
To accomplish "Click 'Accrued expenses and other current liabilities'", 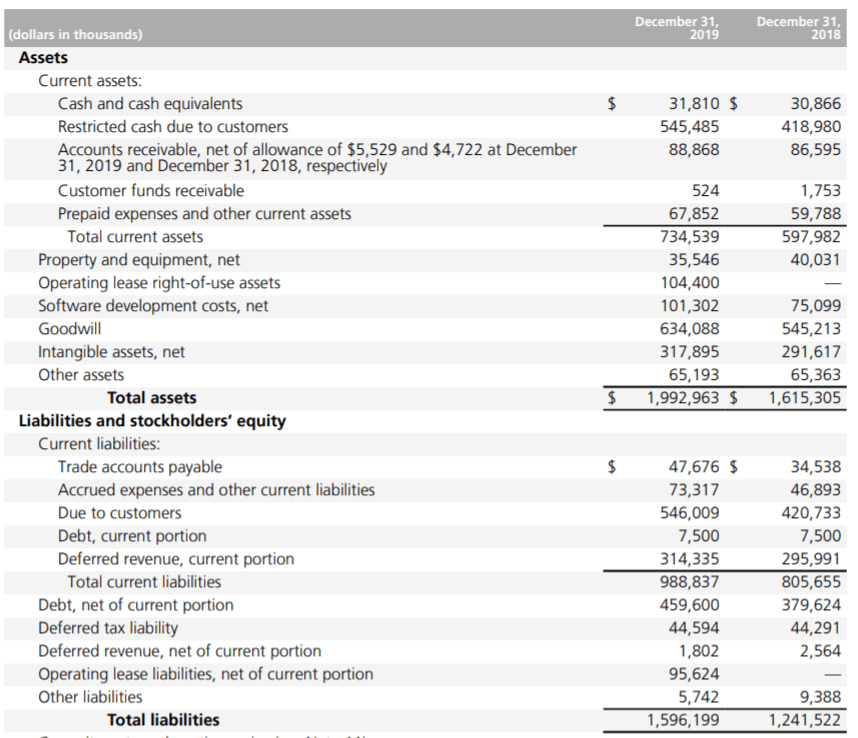I will [216, 490].
